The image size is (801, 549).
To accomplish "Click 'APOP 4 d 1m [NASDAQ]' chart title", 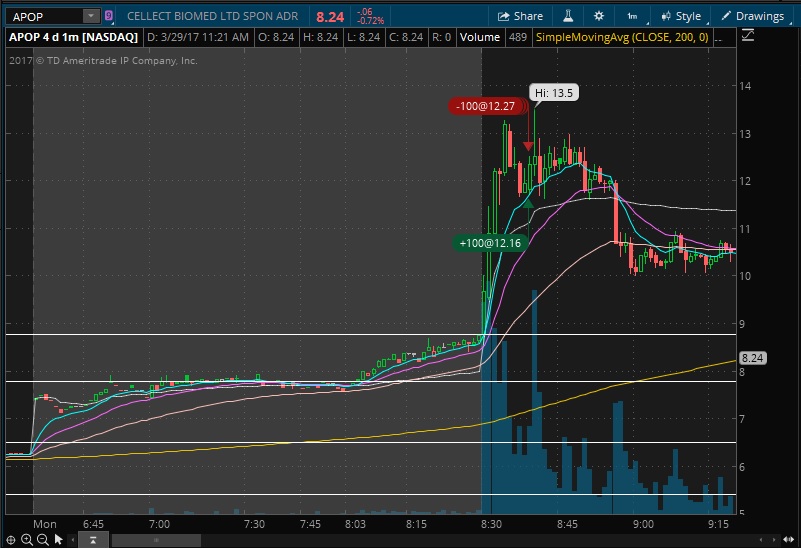I will point(74,37).
